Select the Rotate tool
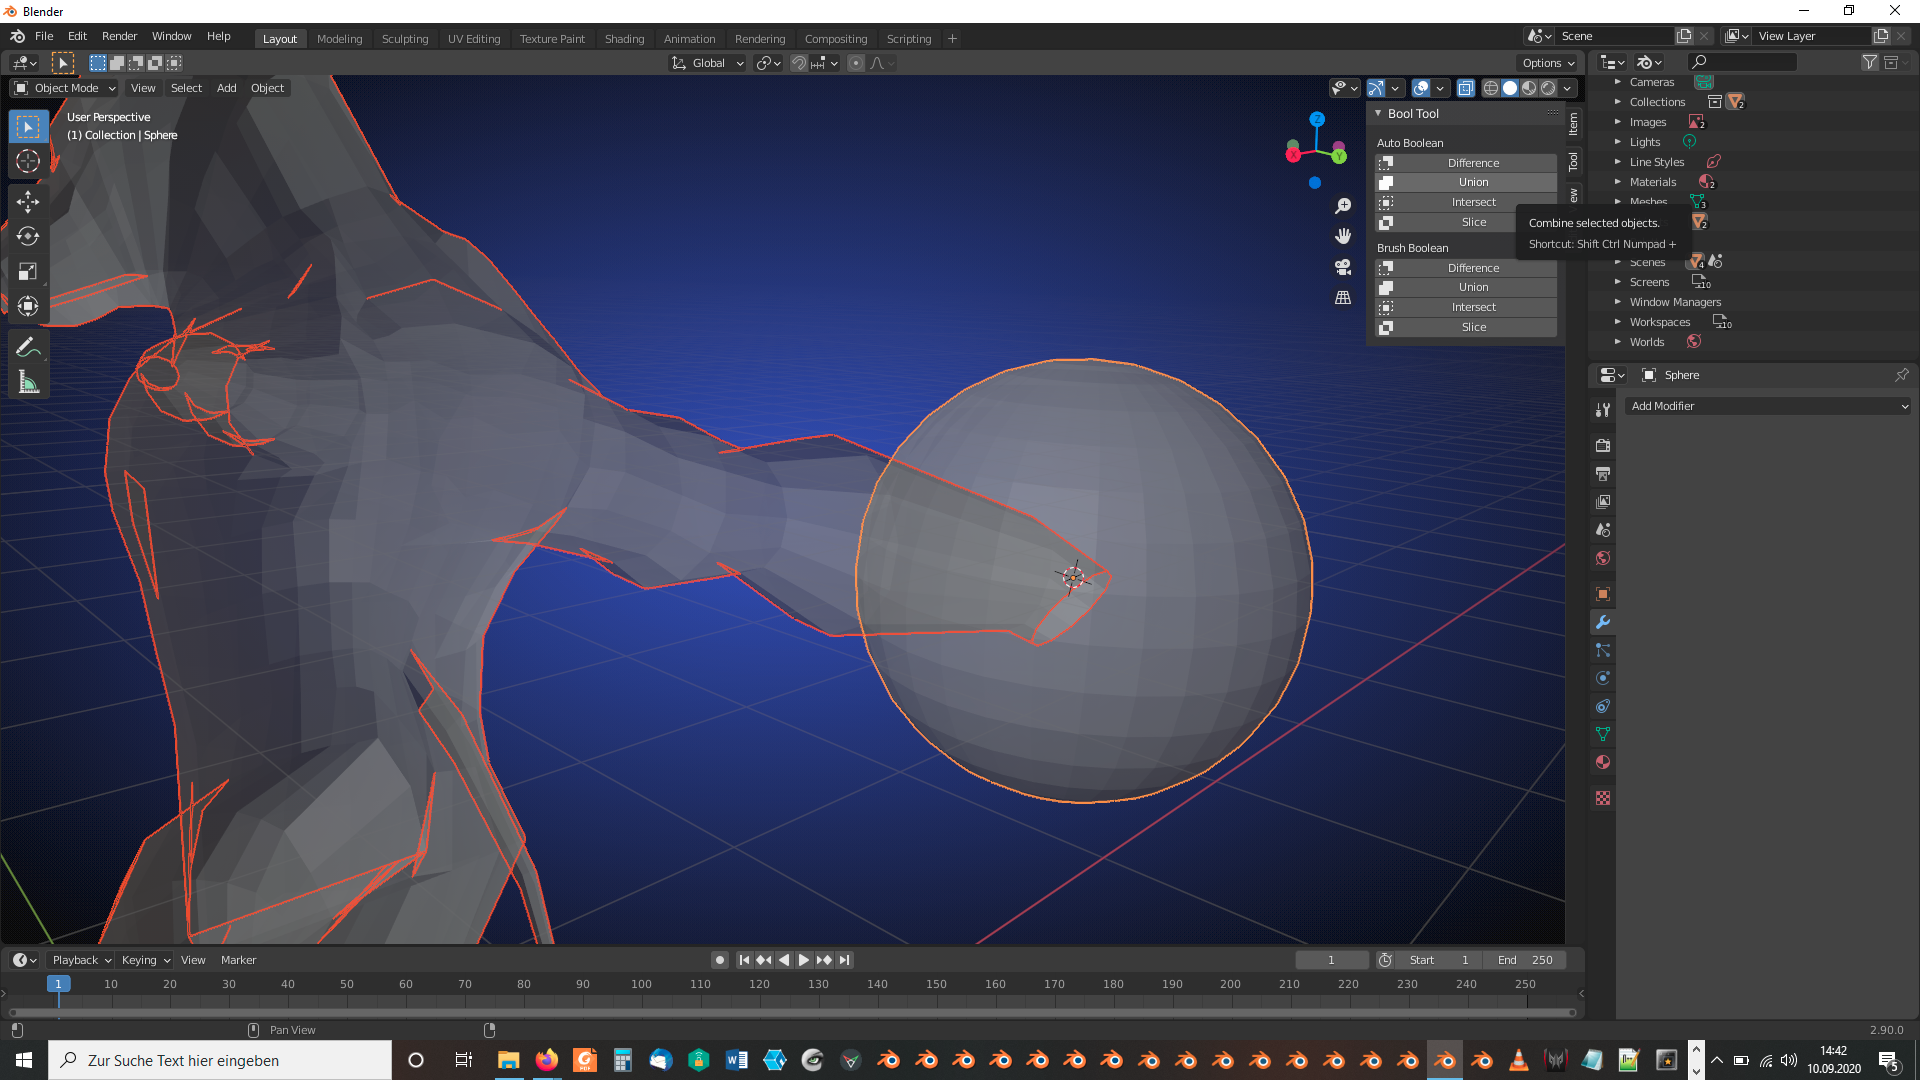1920x1080 pixels. click(28, 237)
